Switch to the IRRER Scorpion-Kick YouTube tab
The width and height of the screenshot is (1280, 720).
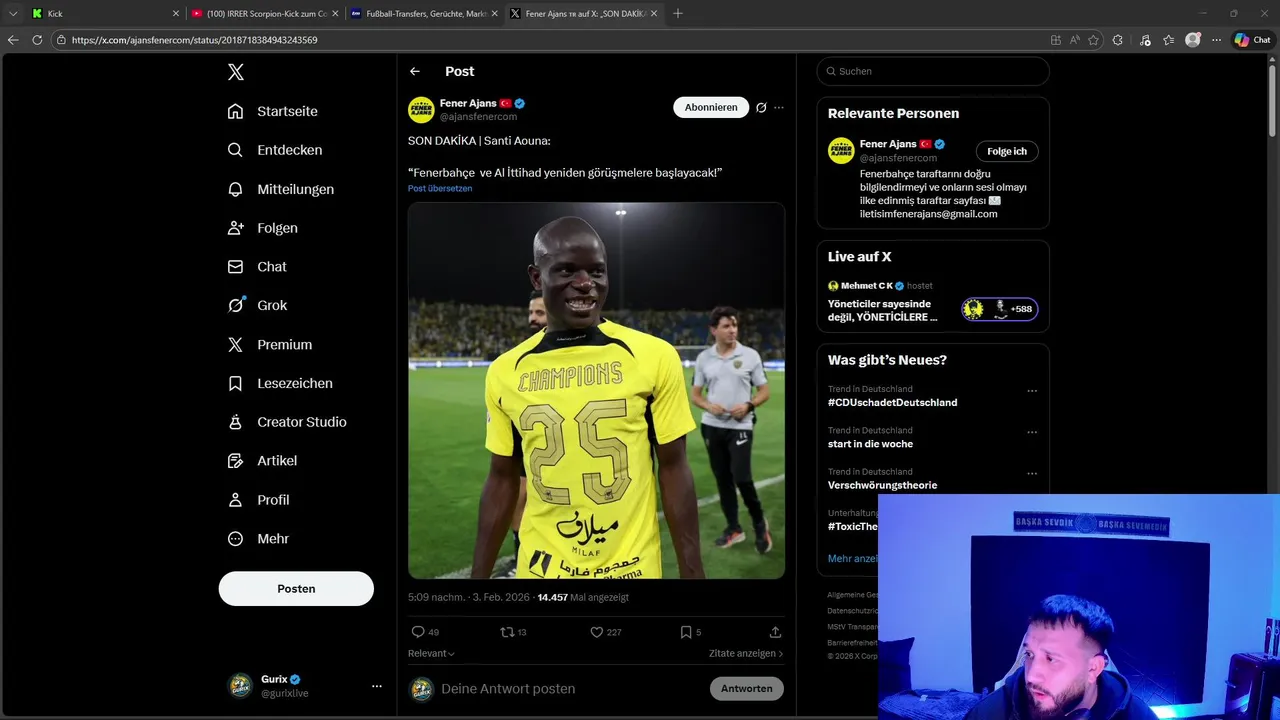click(x=265, y=14)
